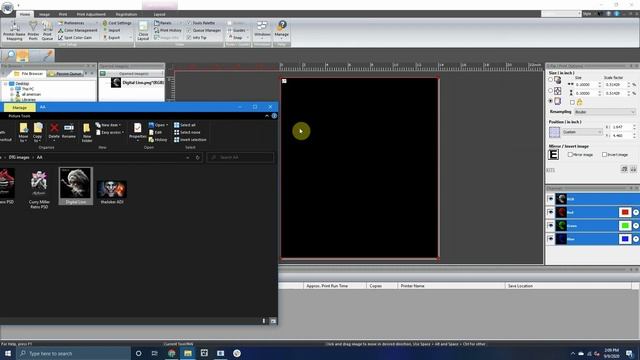Open the Explorer address bar history dropdown

(x=188, y=157)
